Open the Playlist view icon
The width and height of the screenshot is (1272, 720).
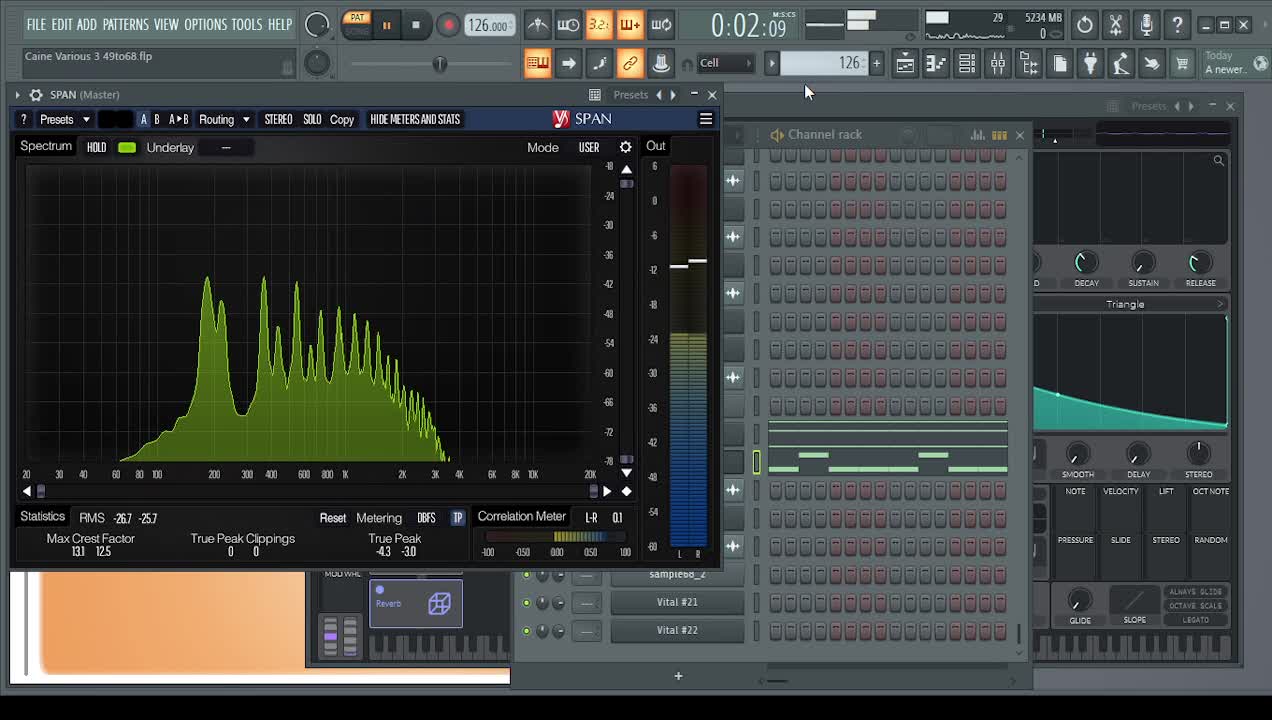tap(905, 64)
